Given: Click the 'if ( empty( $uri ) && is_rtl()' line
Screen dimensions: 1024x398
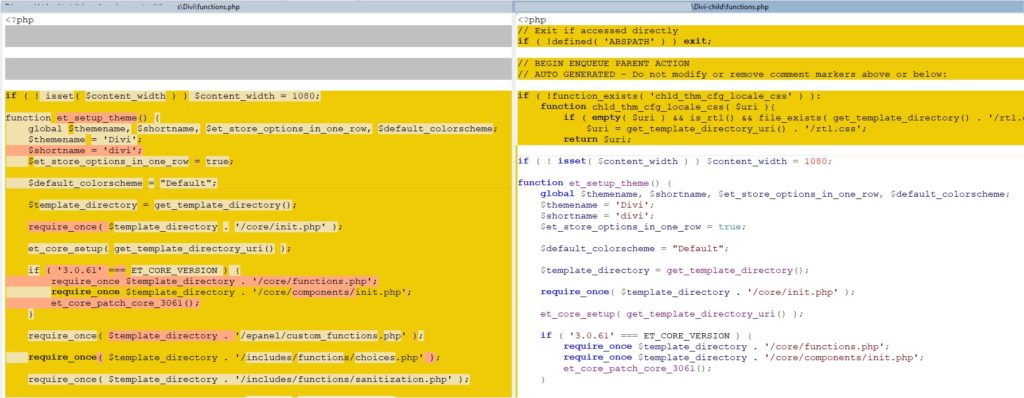Looking at the screenshot, I should coord(793,118).
